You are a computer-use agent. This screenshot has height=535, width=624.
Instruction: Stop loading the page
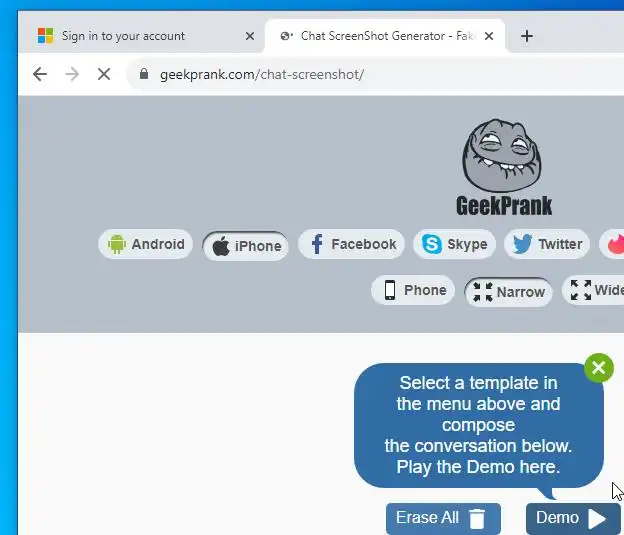(x=104, y=74)
